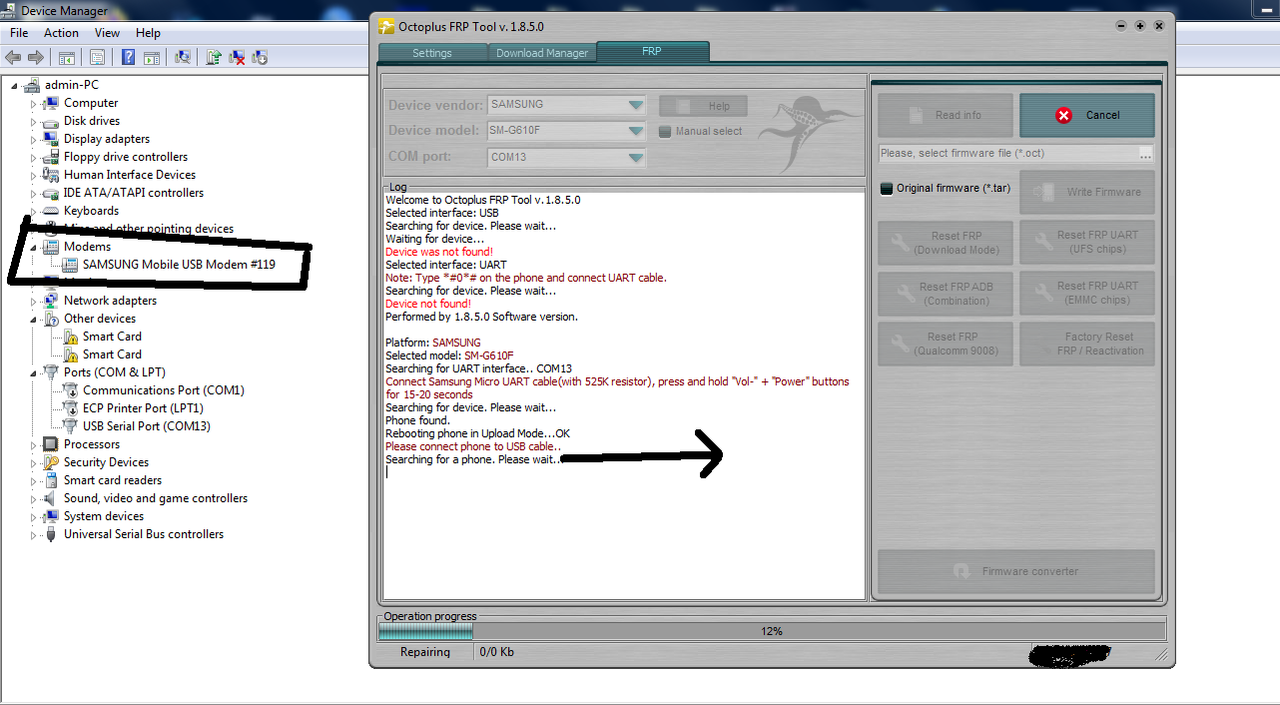Click the Human Interface Devices icon
The height and width of the screenshot is (705, 1280).
click(x=51, y=175)
